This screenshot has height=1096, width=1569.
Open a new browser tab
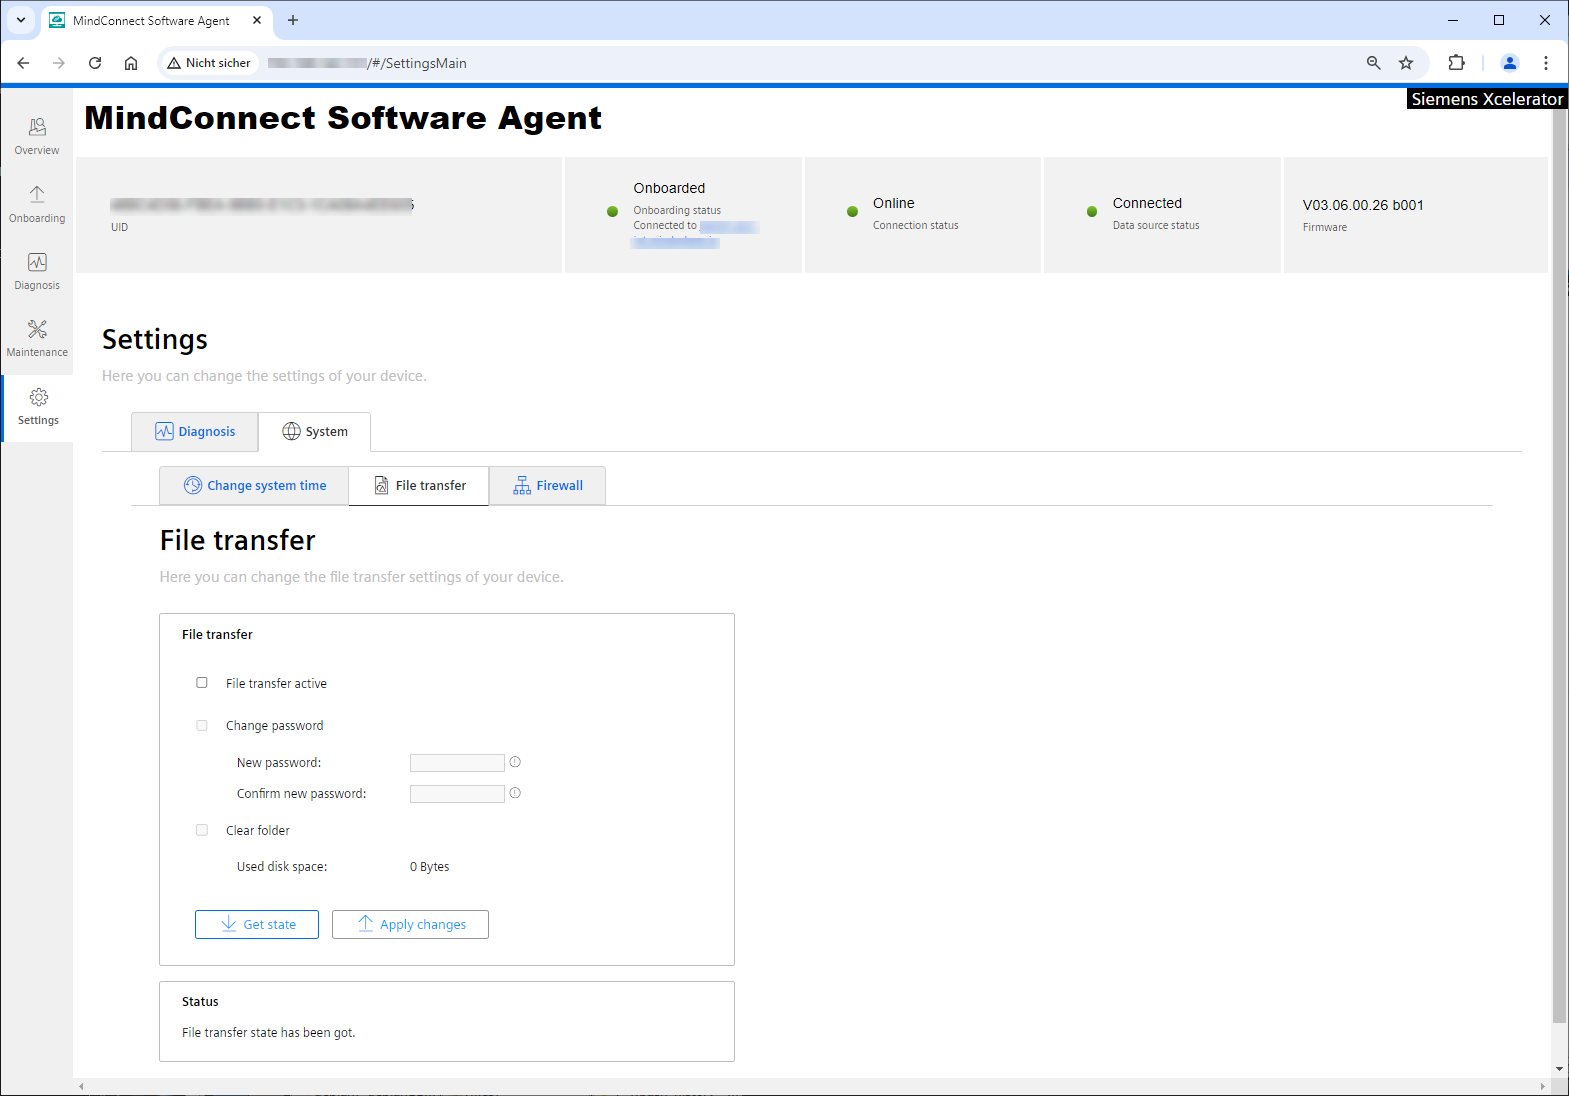(x=293, y=20)
